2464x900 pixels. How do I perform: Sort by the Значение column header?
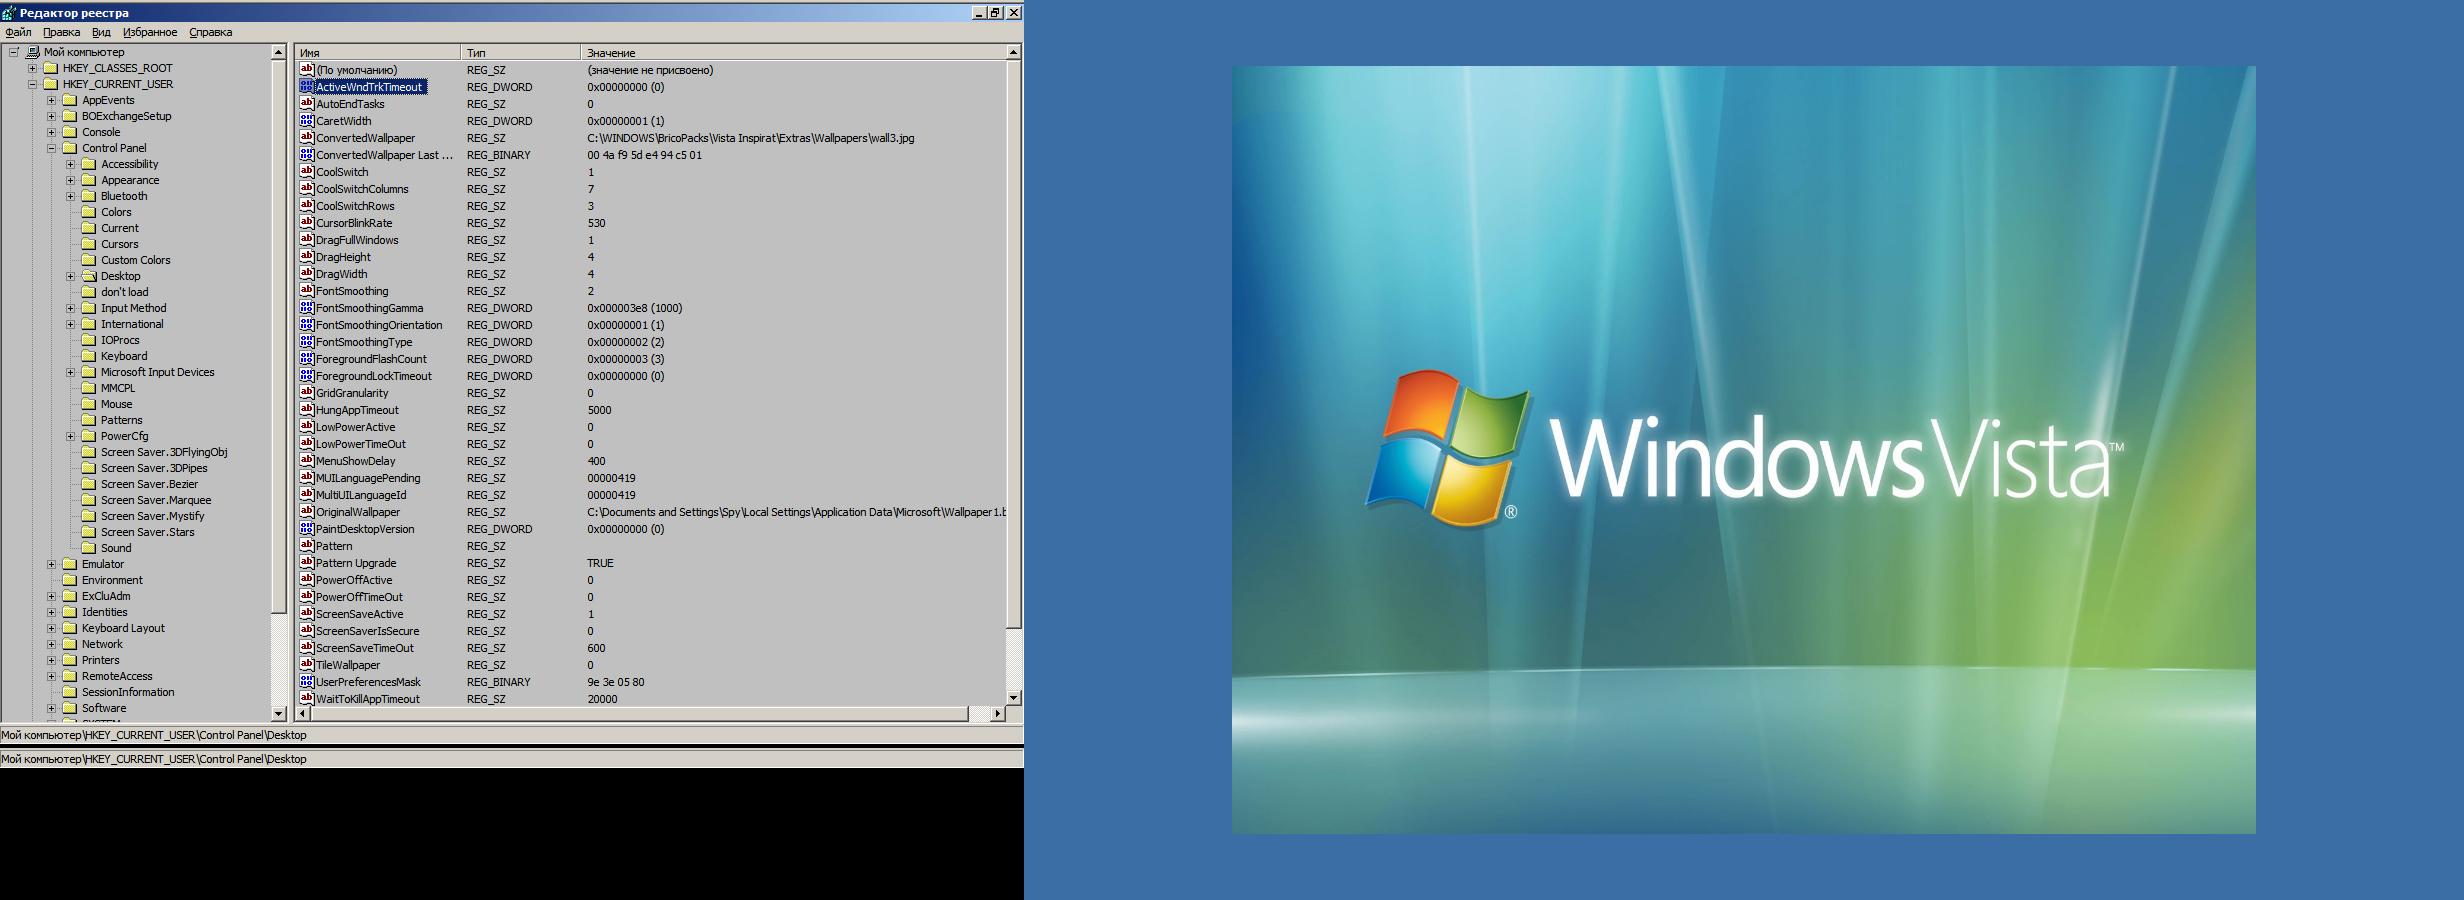(792, 52)
